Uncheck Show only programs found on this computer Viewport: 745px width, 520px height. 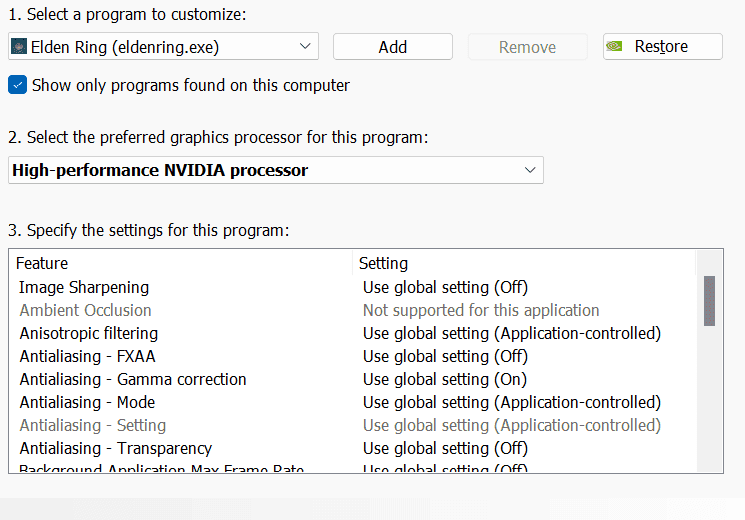[18, 85]
